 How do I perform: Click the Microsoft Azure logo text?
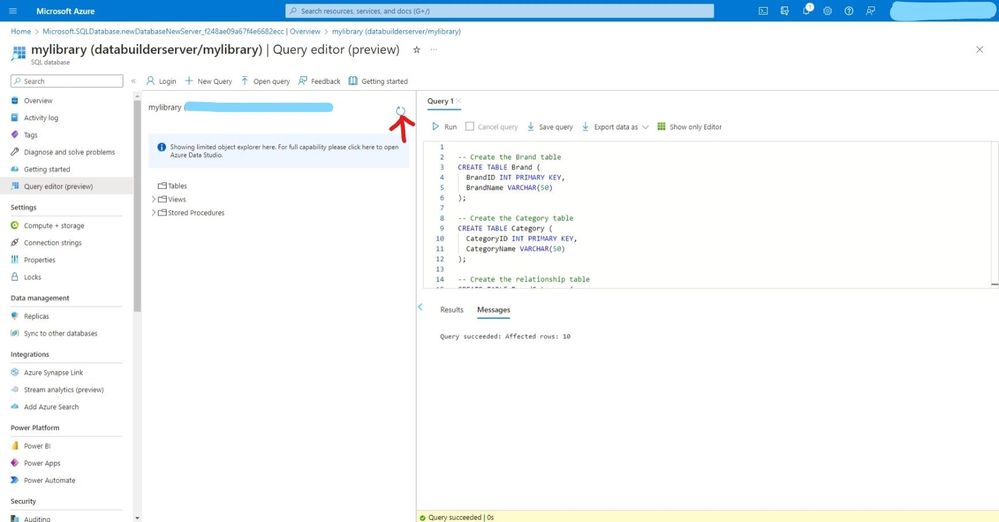tap(66, 11)
